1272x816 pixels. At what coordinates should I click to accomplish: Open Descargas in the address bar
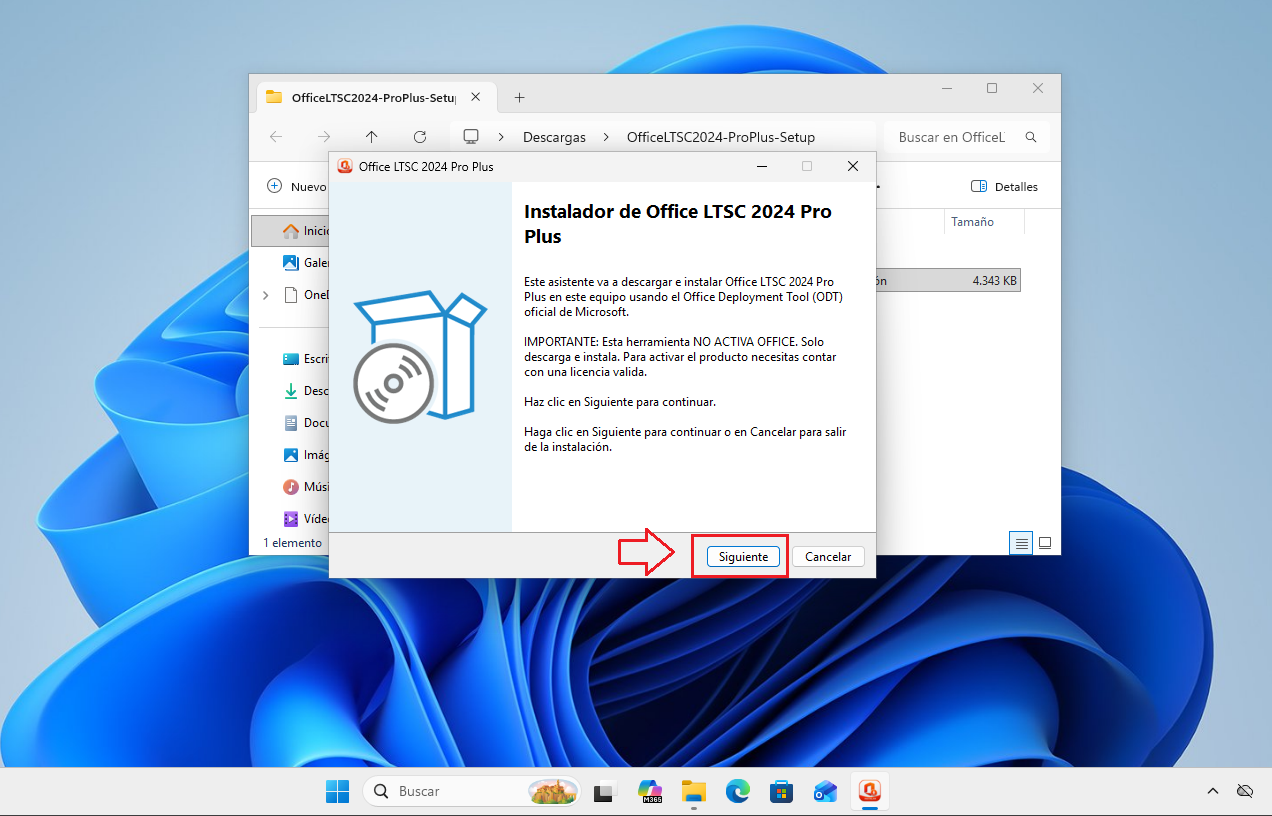[x=554, y=137]
